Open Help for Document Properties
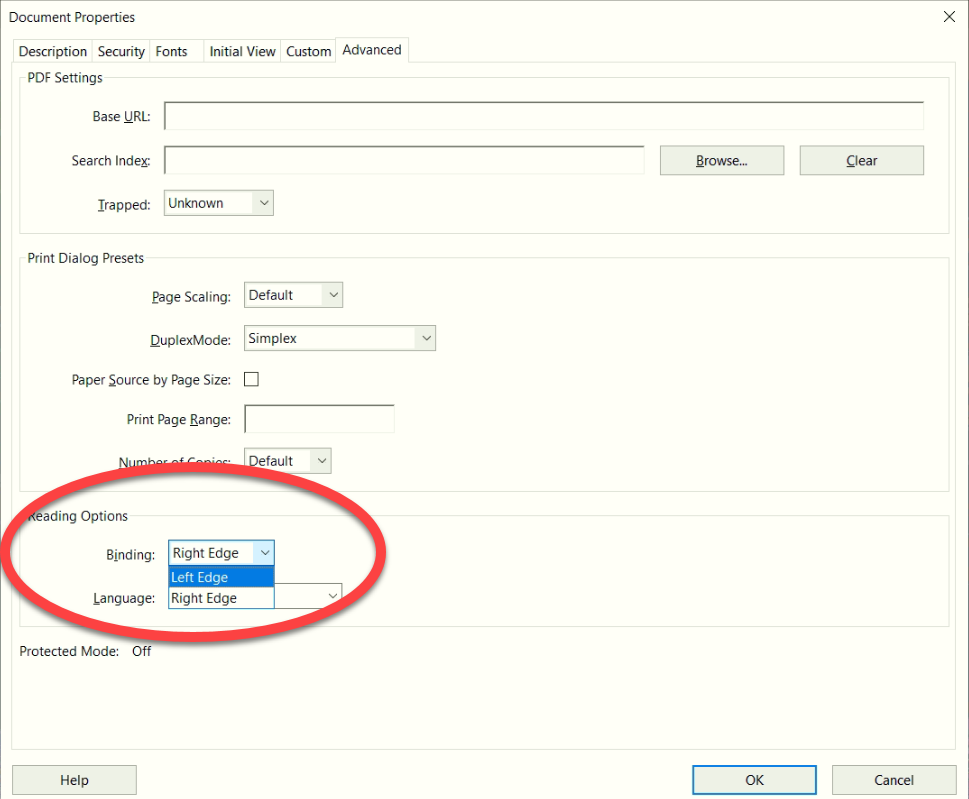This screenshot has width=969, height=799. pyautogui.click(x=74, y=780)
